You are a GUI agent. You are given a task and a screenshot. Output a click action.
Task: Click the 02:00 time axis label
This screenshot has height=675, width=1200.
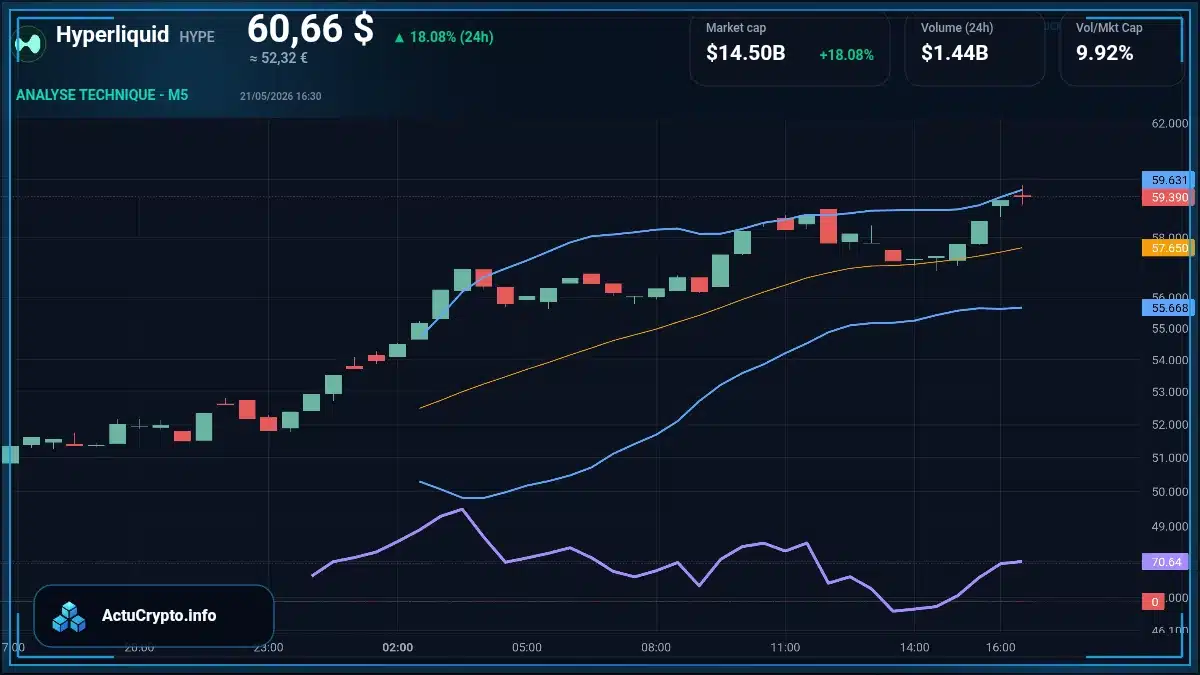[x=398, y=648]
